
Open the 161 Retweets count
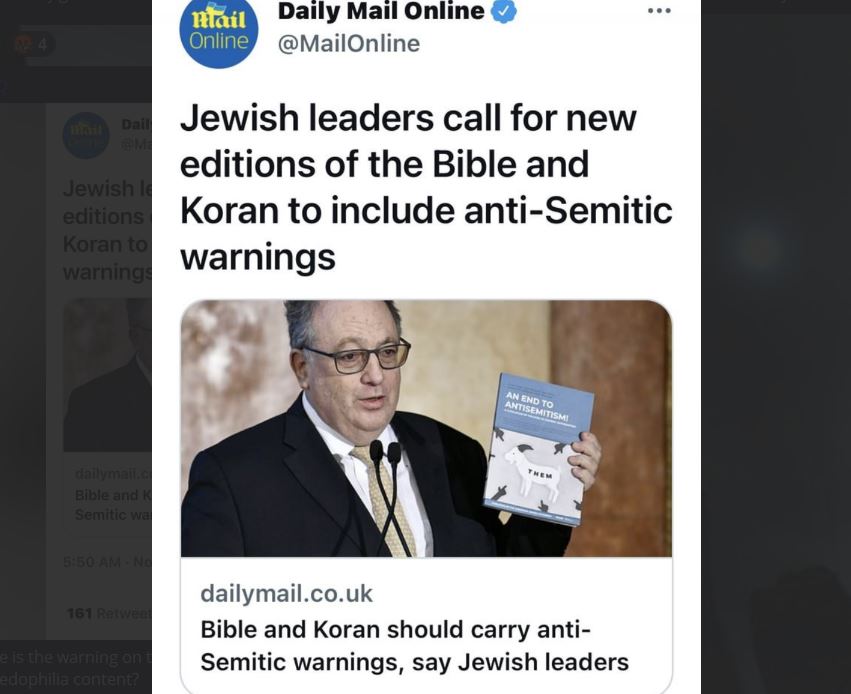click(109, 613)
